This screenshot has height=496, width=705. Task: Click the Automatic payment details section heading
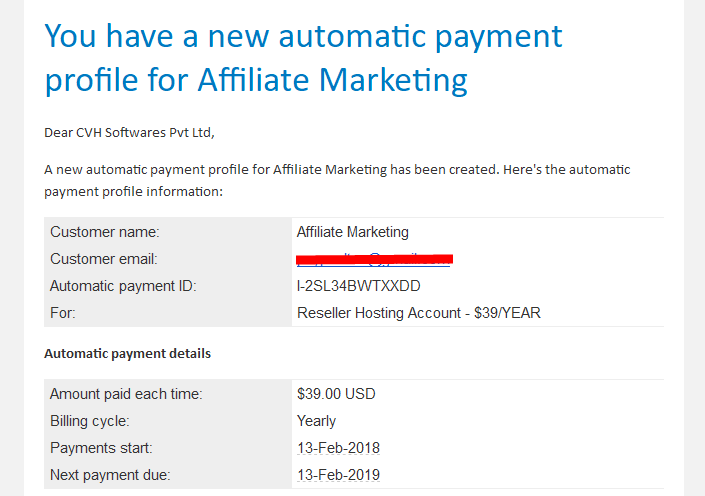pos(127,353)
